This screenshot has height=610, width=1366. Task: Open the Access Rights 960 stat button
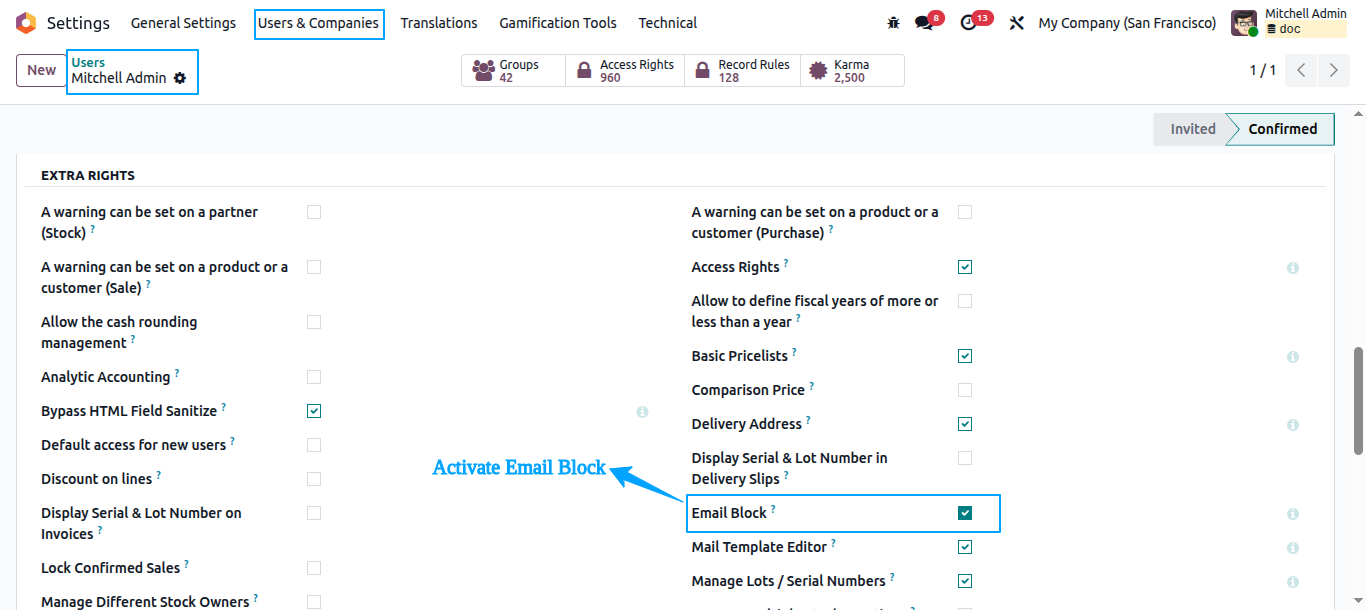tap(625, 71)
